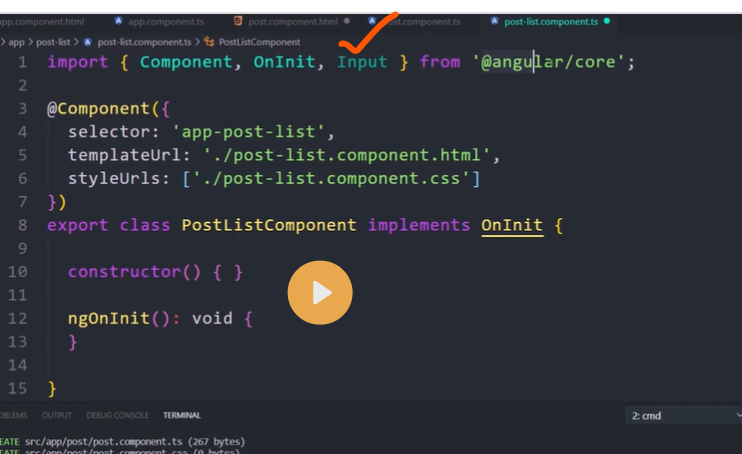Viewport: 742px width, 454px height.
Task: Play the video using the orange play button
Action: [320, 293]
